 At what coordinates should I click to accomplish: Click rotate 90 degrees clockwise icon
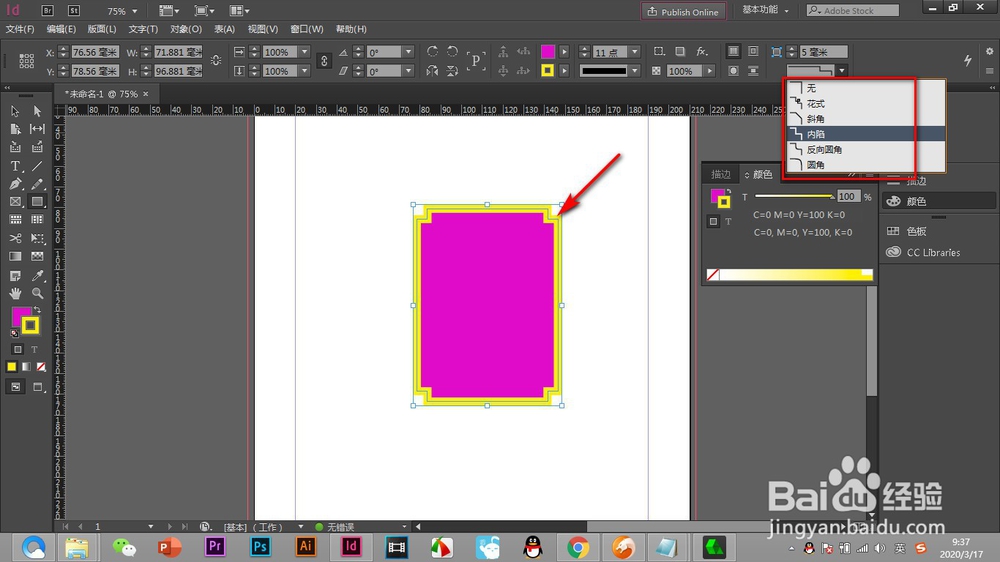pos(432,52)
